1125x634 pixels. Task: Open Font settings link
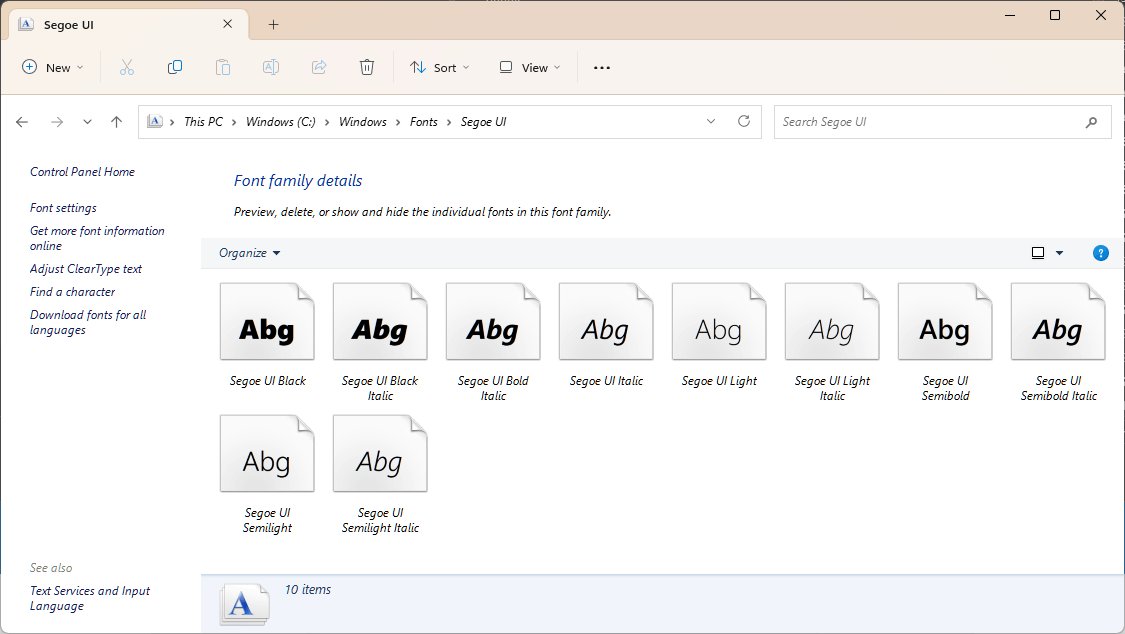[63, 208]
